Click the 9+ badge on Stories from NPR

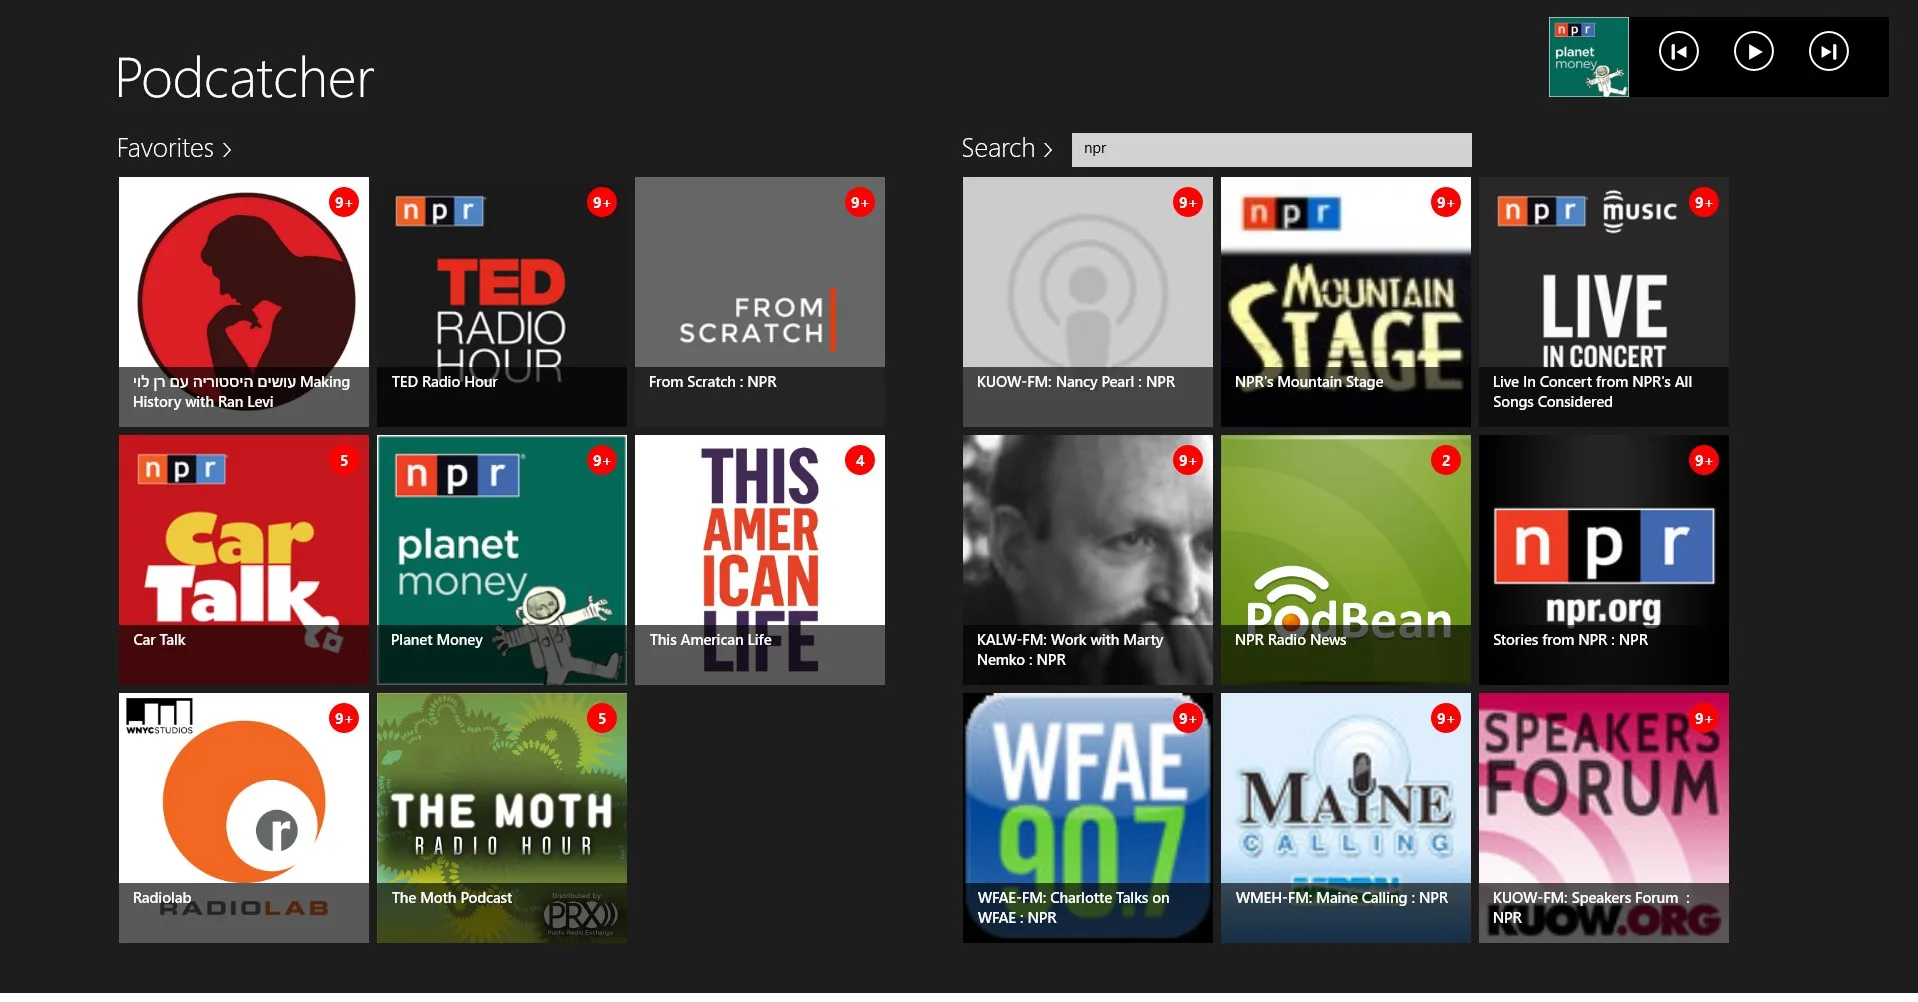1704,461
